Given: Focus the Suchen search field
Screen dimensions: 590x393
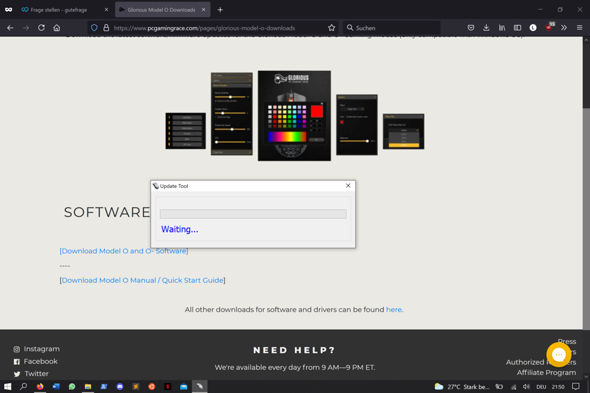Looking at the screenshot, I should pos(391,28).
